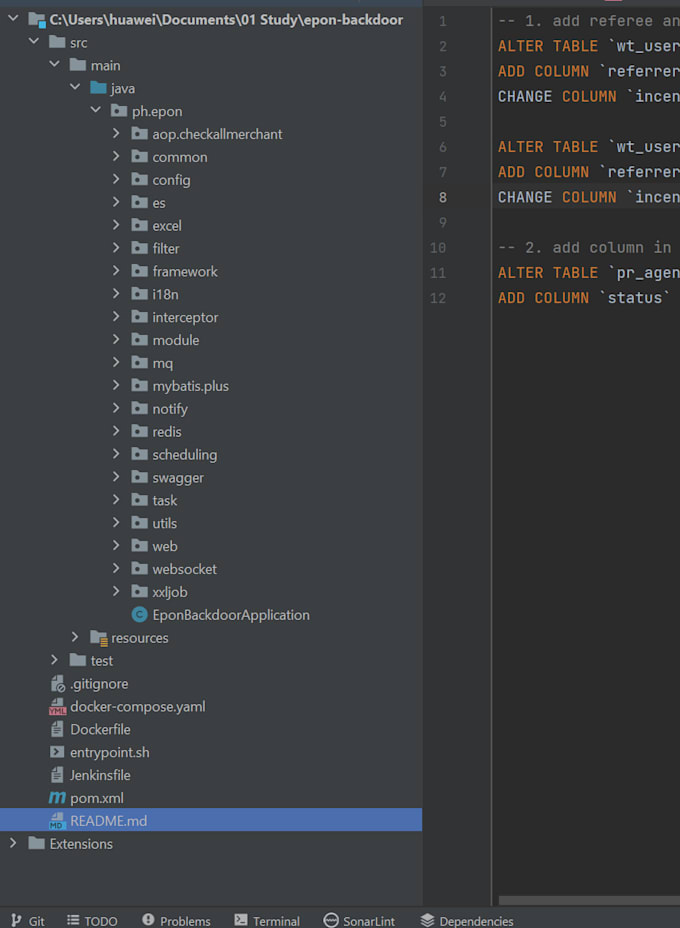Click the mq package folder icon
This screenshot has height=928, width=680.
[139, 362]
